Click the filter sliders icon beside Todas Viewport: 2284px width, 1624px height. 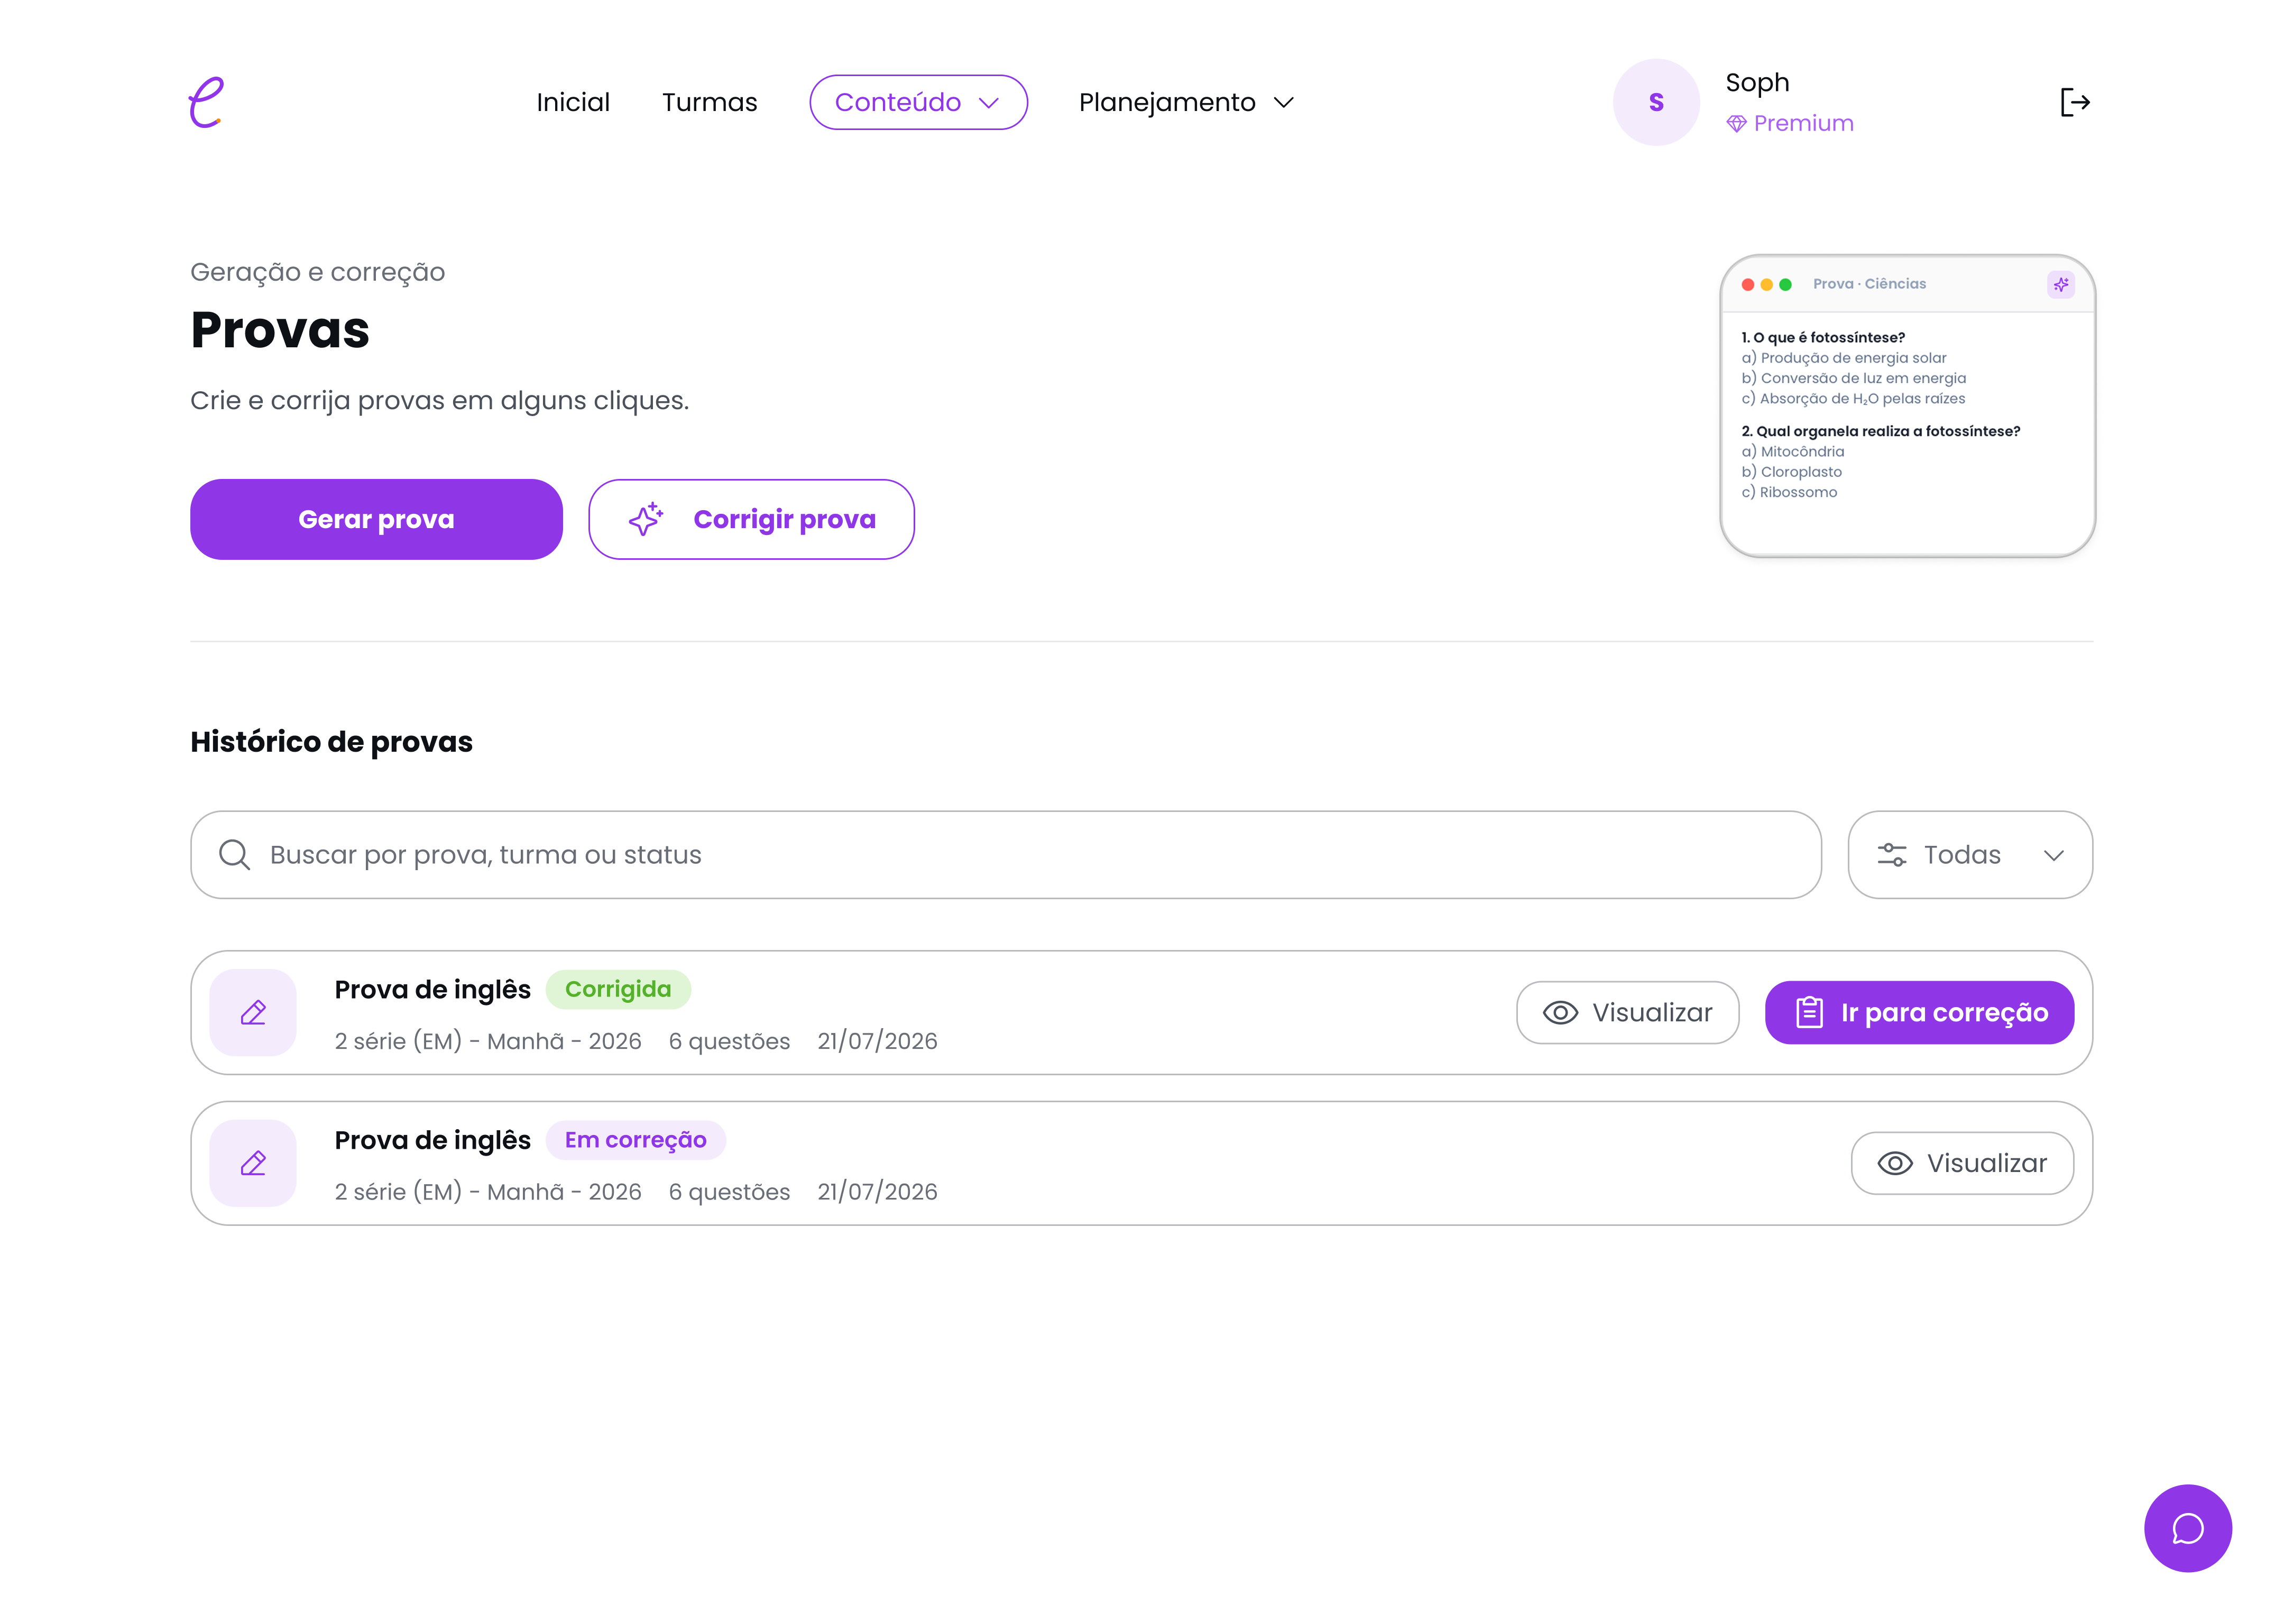point(1892,855)
